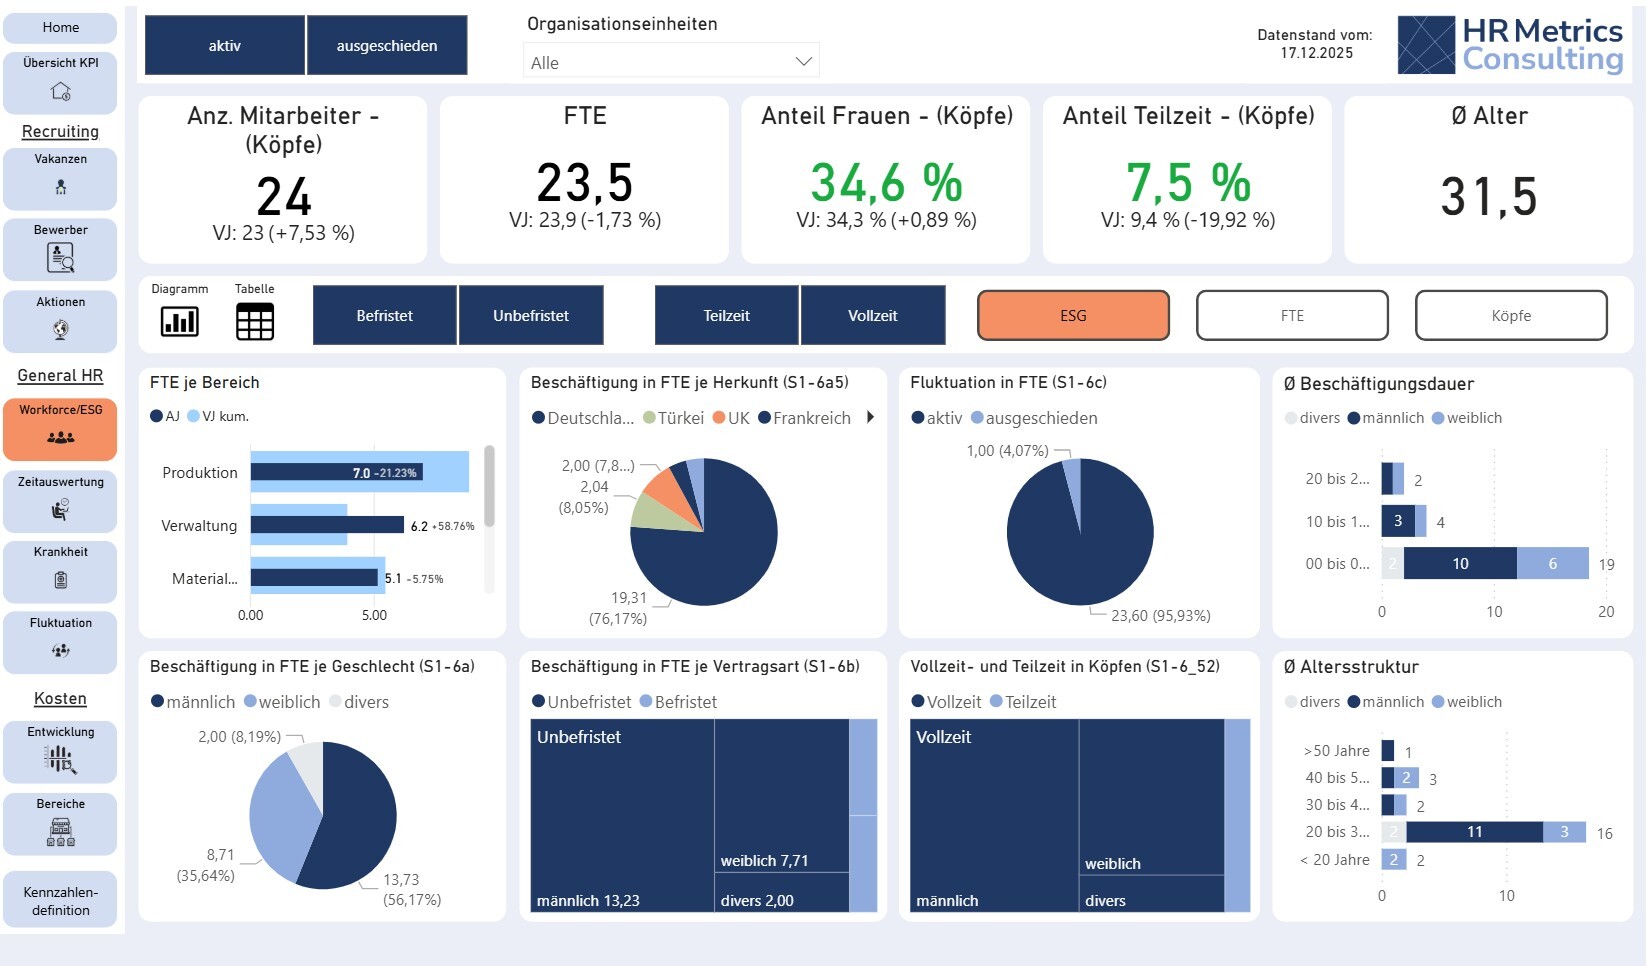The height and width of the screenshot is (966, 1647).
Task: Open the Zeitauswertung sidebar icon
Action: pos(61,510)
